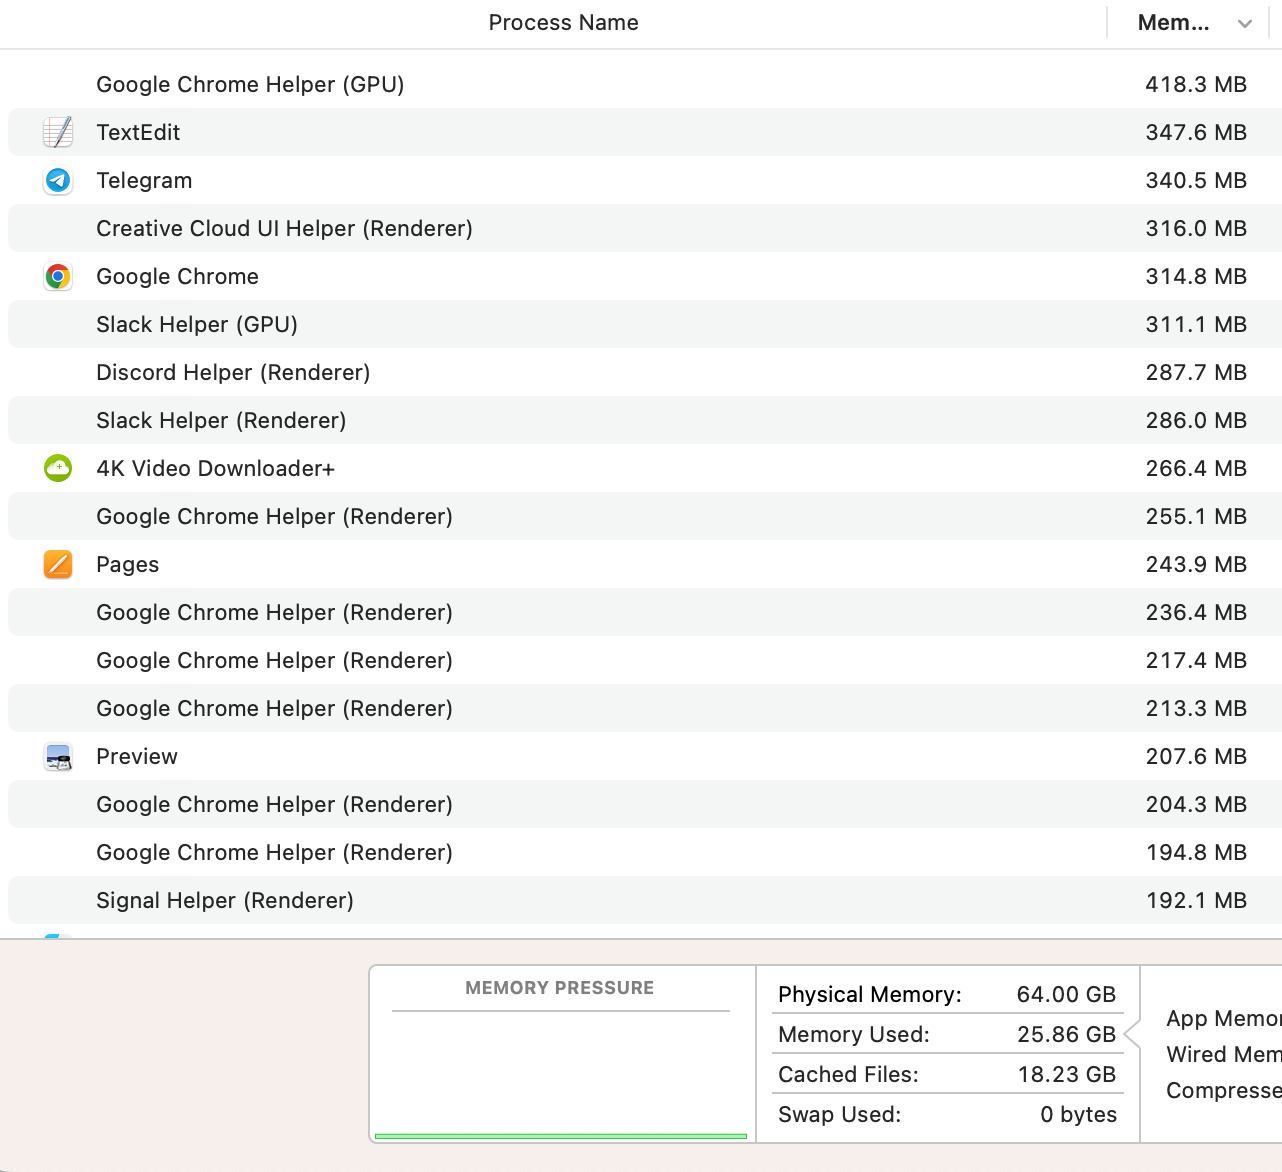Click the Preview app icon
The image size is (1282, 1172).
click(58, 757)
